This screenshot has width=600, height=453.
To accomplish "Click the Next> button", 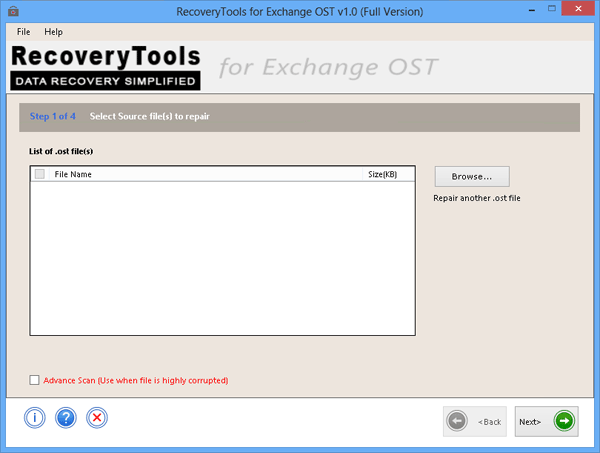I will [x=546, y=421].
